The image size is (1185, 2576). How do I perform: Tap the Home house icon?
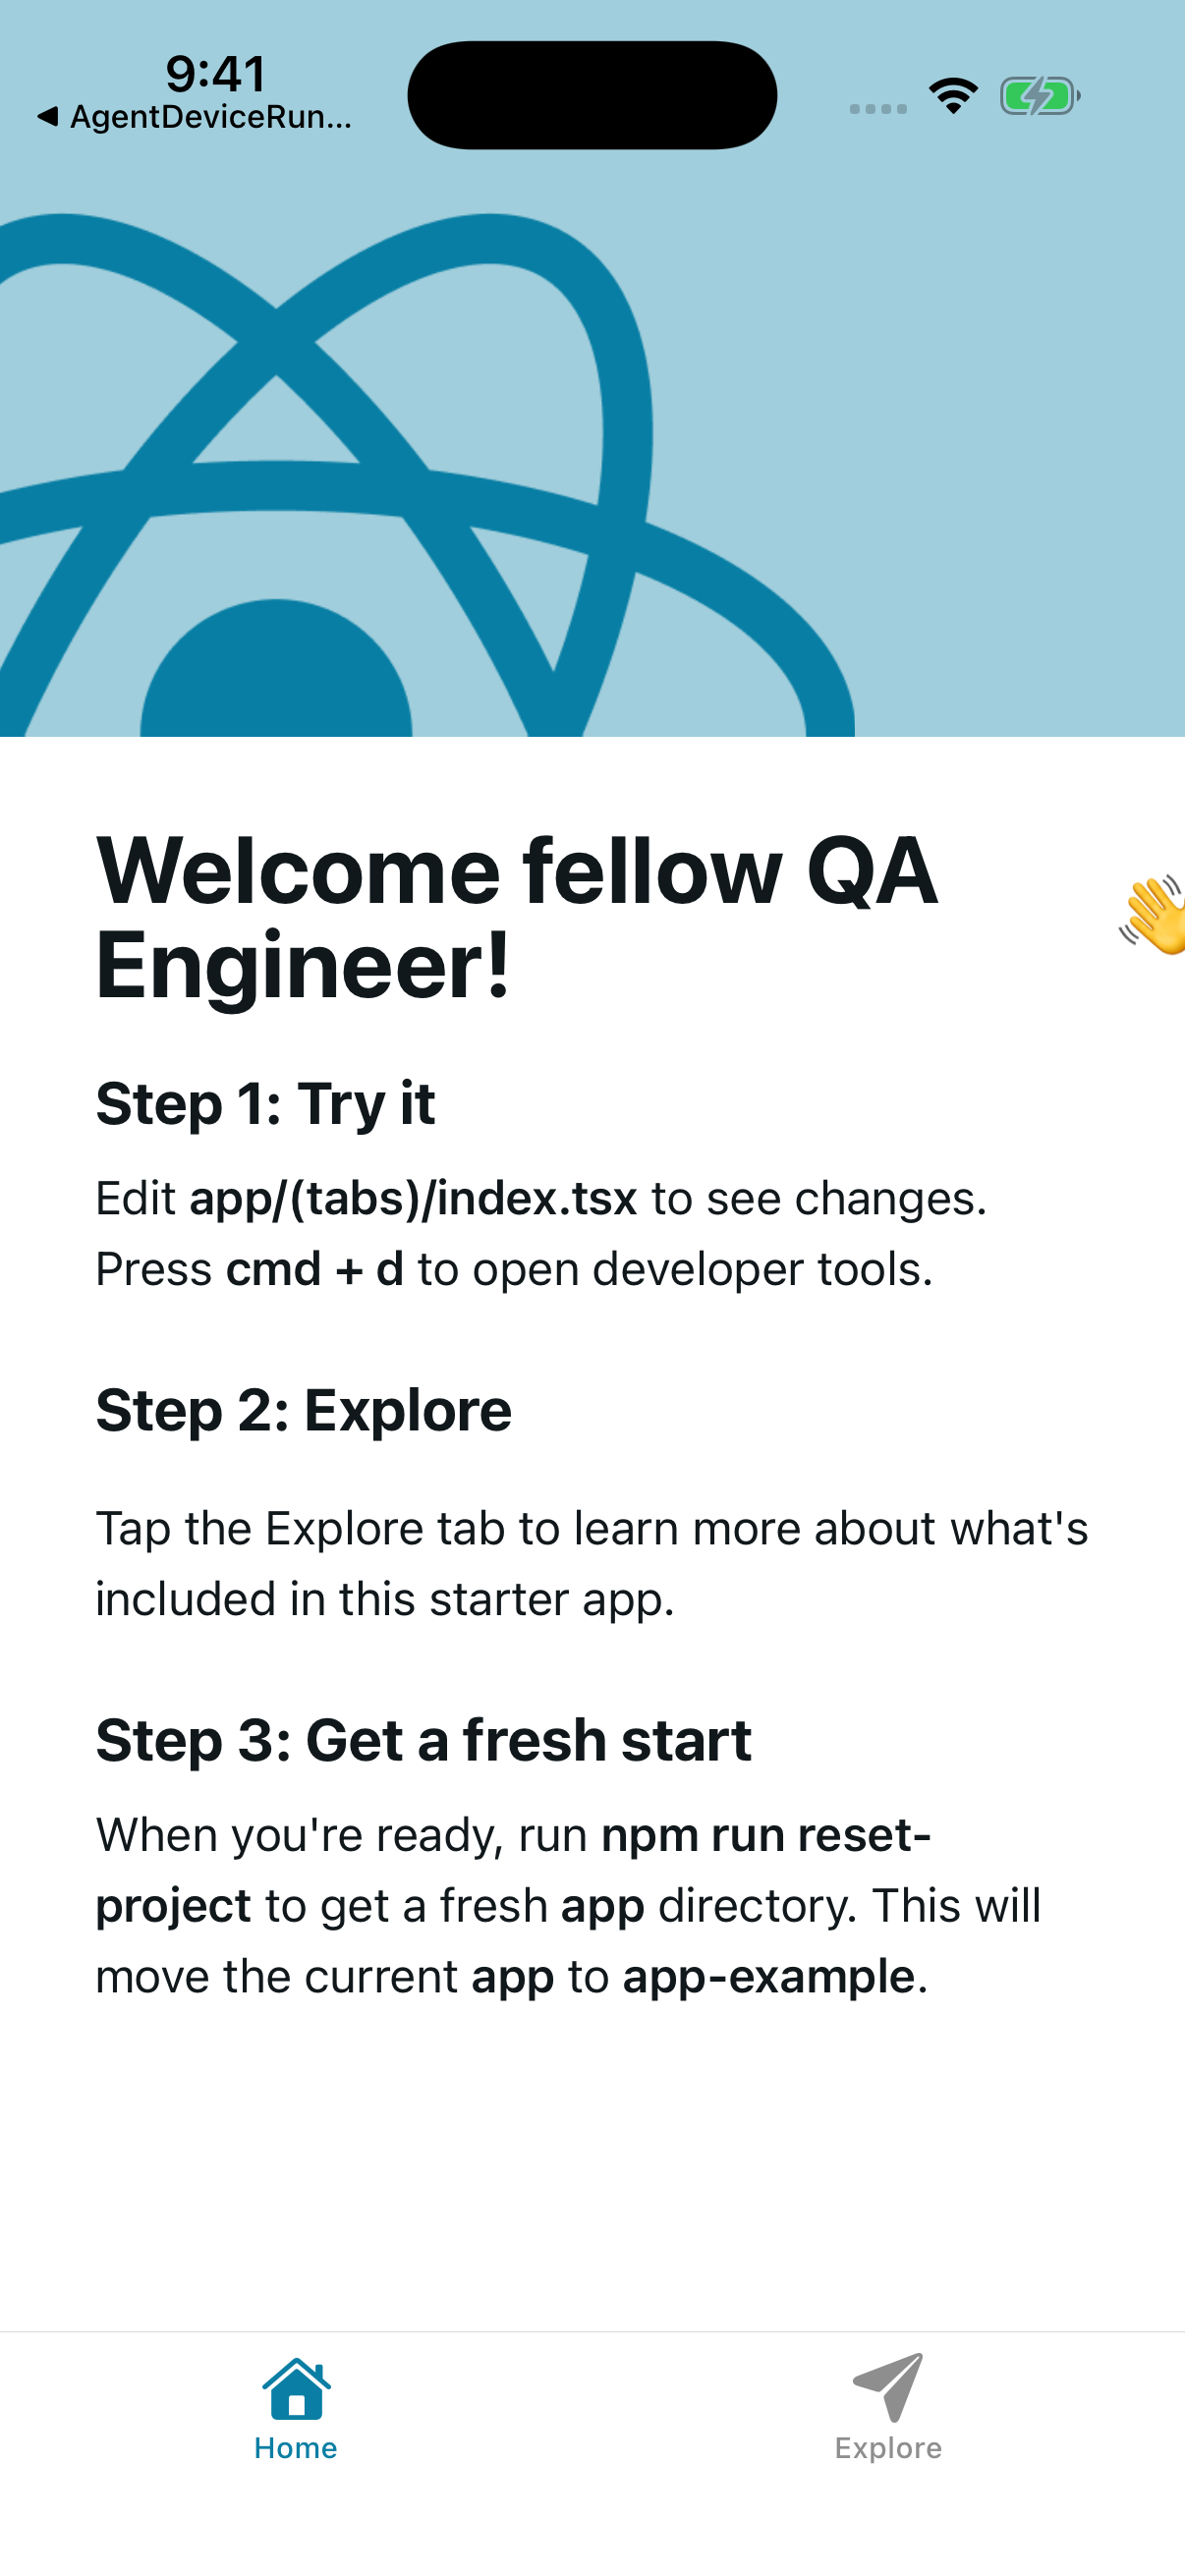296,2390
